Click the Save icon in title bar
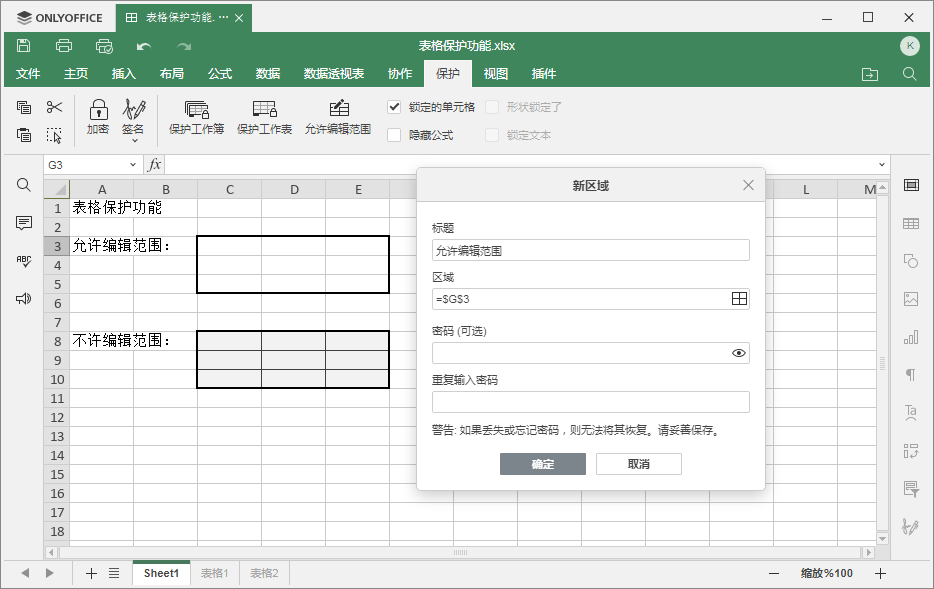 tap(23, 46)
